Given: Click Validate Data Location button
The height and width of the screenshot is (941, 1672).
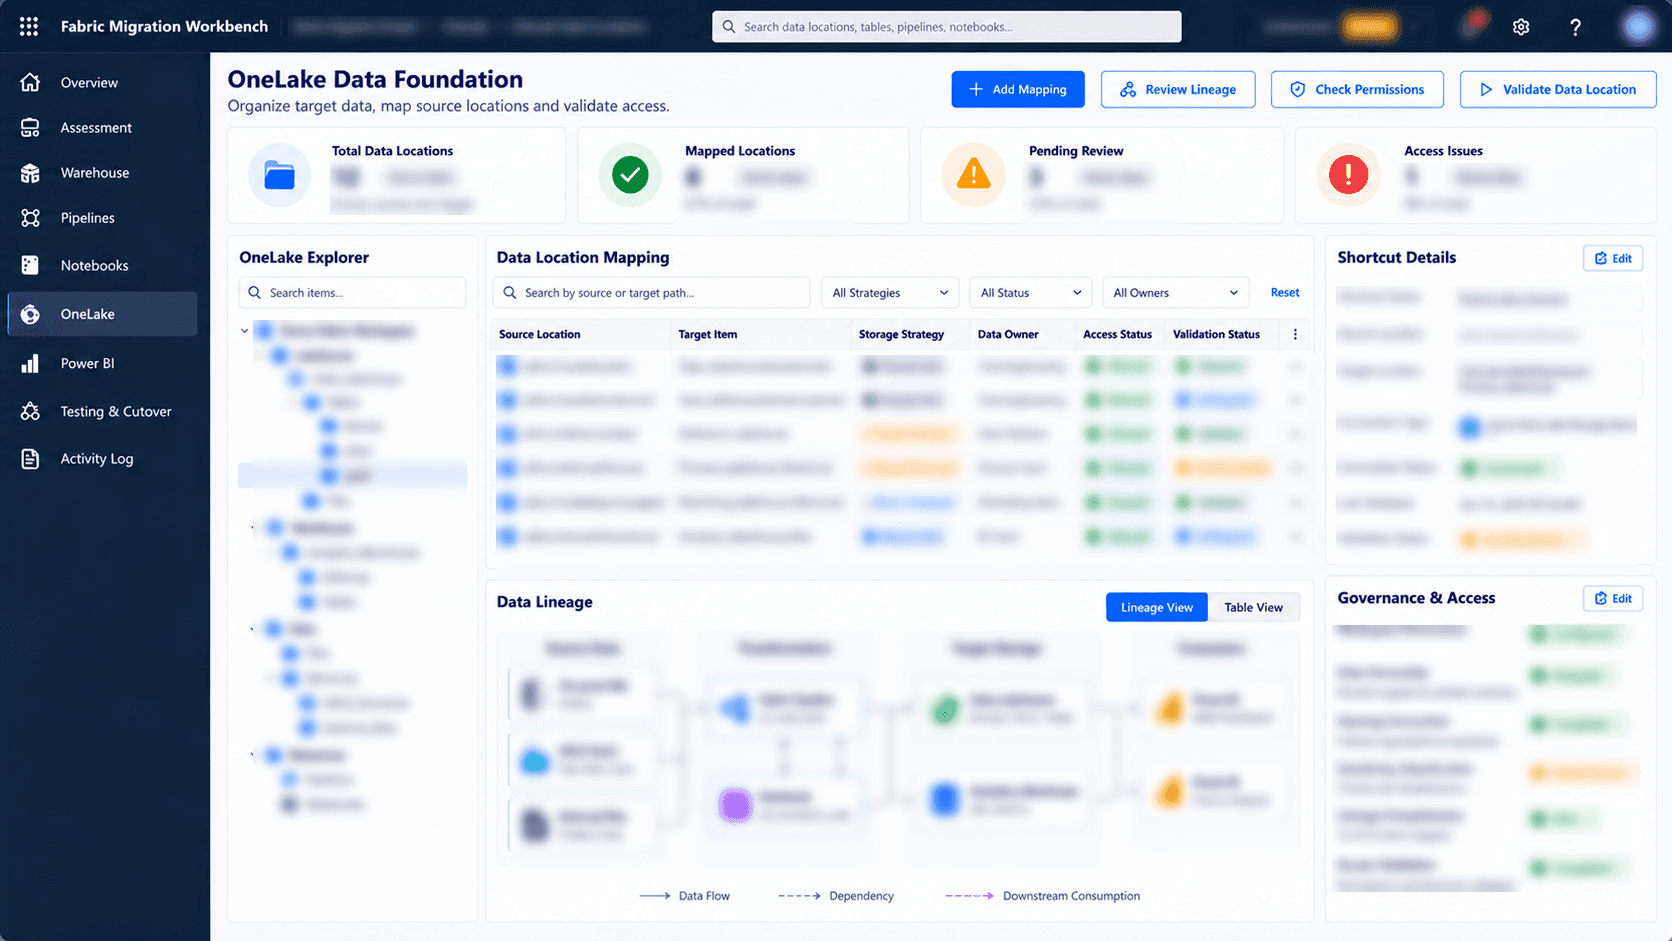Looking at the screenshot, I should (x=1558, y=89).
